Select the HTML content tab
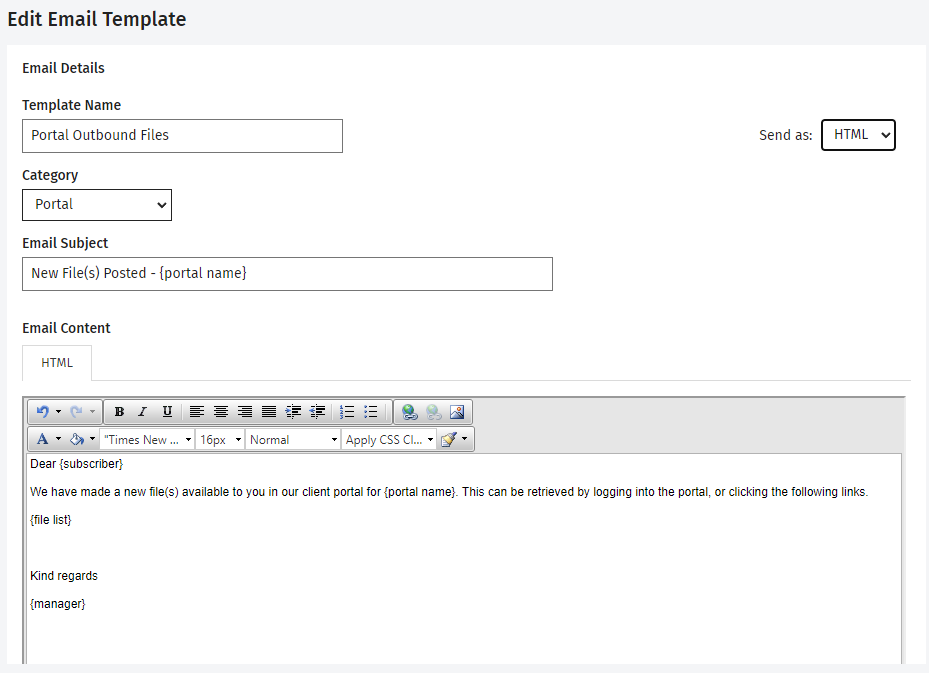The height and width of the screenshot is (673, 929). point(57,363)
